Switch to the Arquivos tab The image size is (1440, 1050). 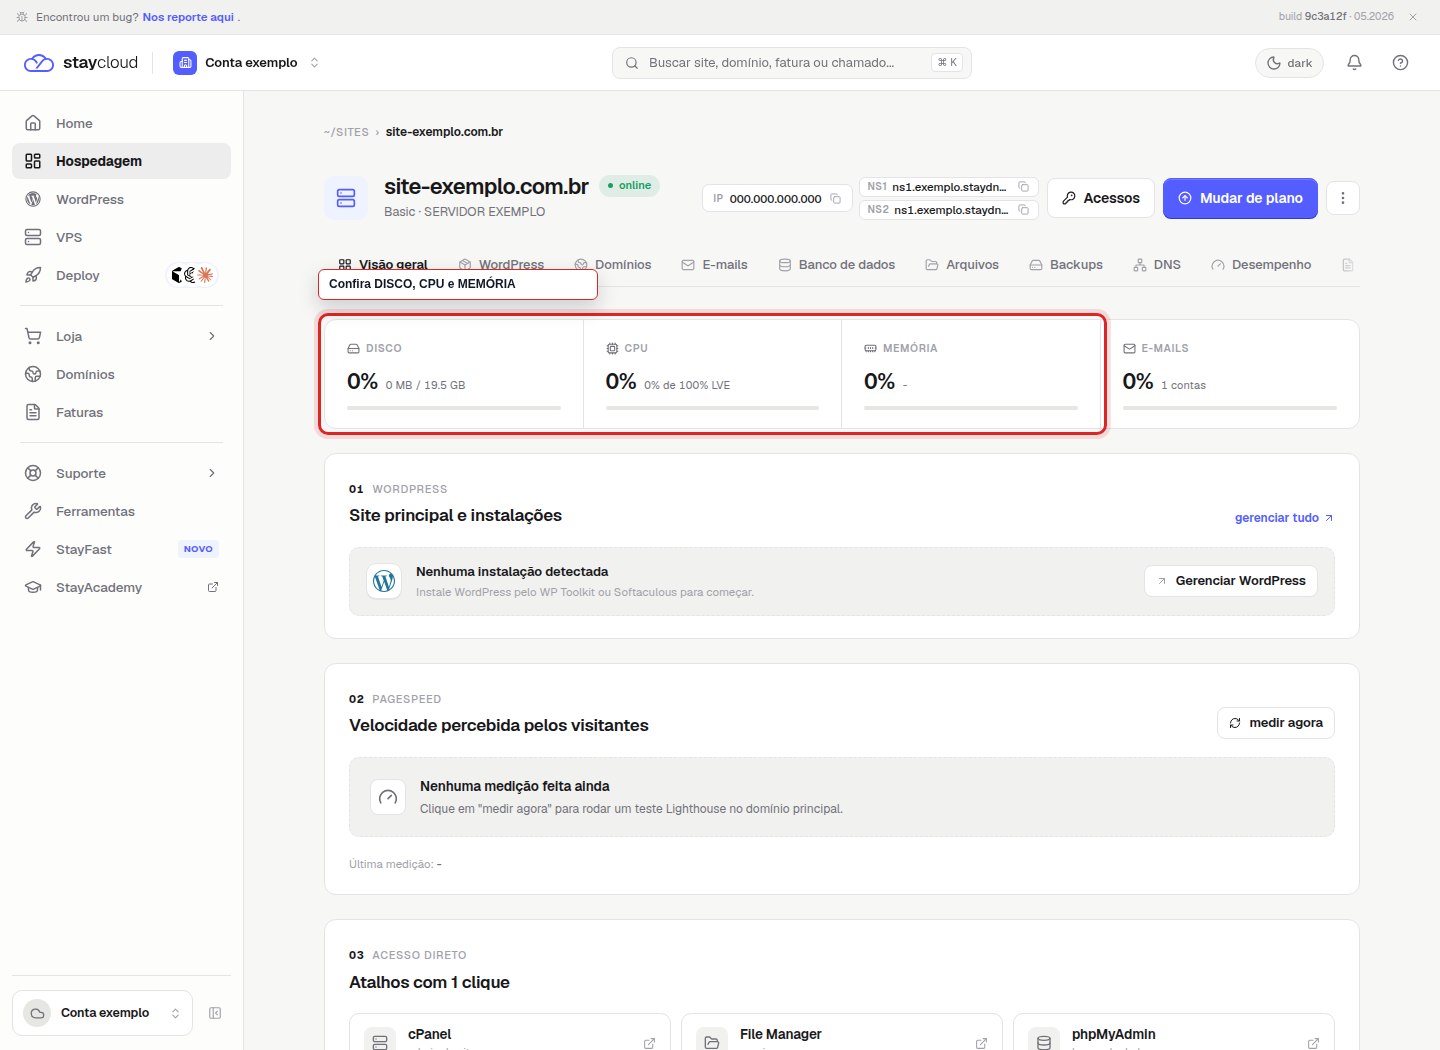[x=962, y=265]
